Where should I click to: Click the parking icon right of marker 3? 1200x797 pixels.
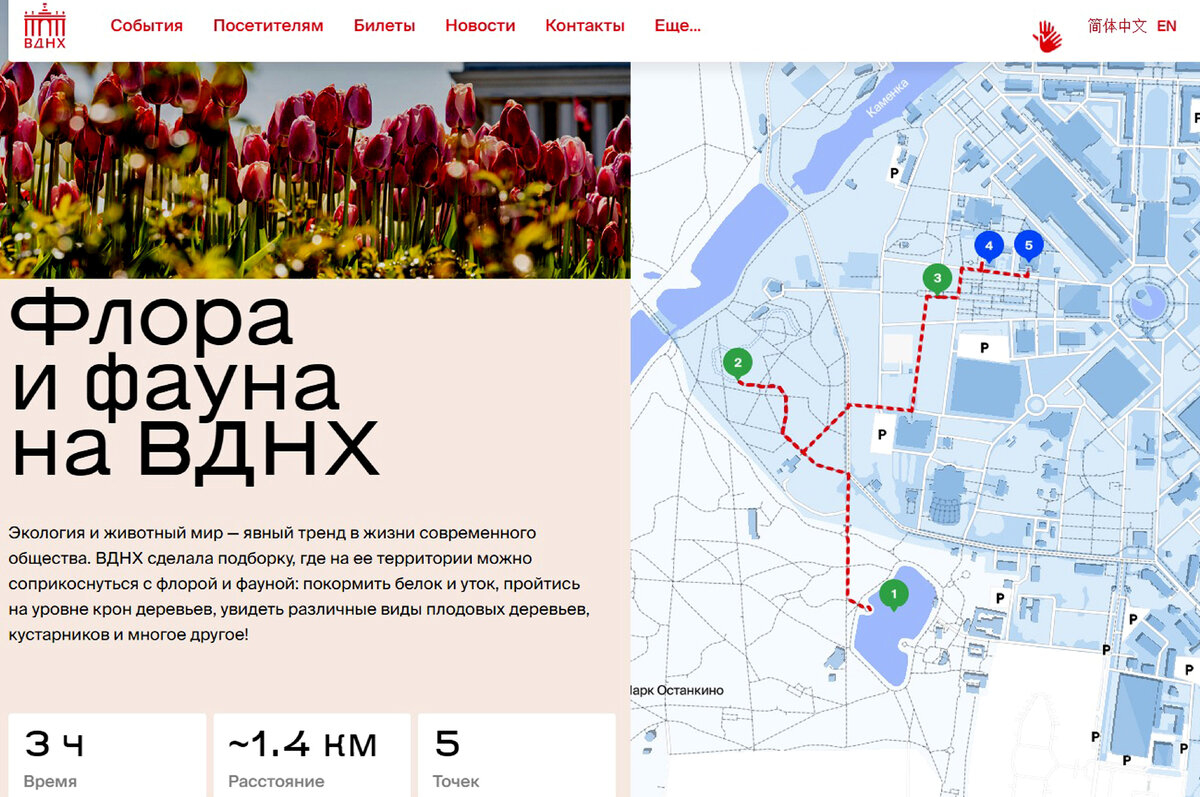(983, 347)
